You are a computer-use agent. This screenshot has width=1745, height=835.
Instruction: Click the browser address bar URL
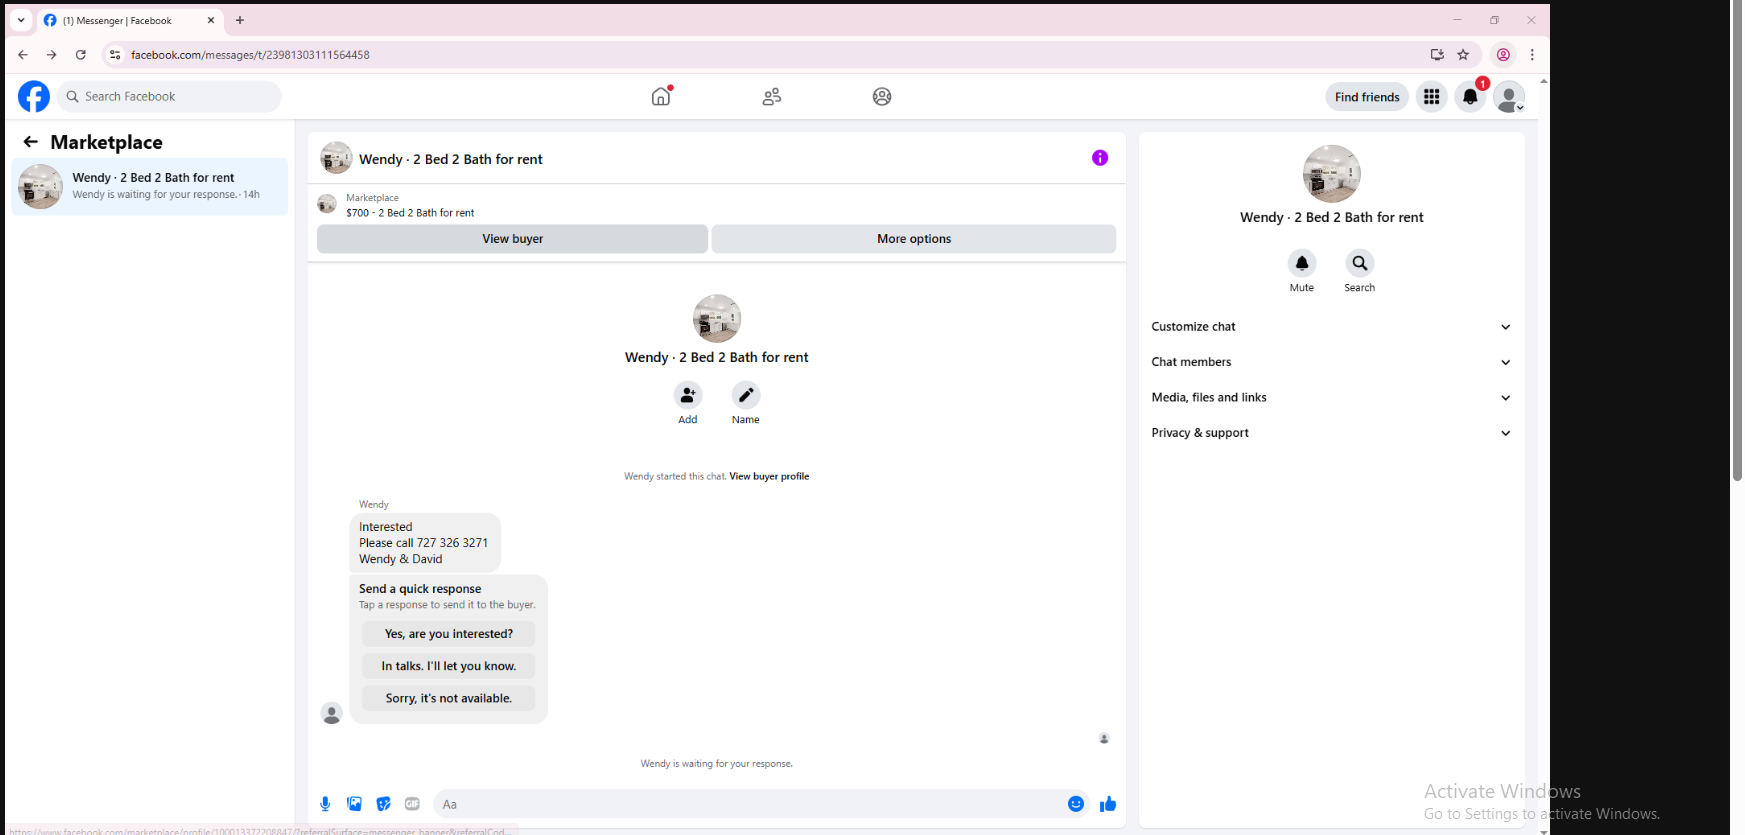point(250,55)
